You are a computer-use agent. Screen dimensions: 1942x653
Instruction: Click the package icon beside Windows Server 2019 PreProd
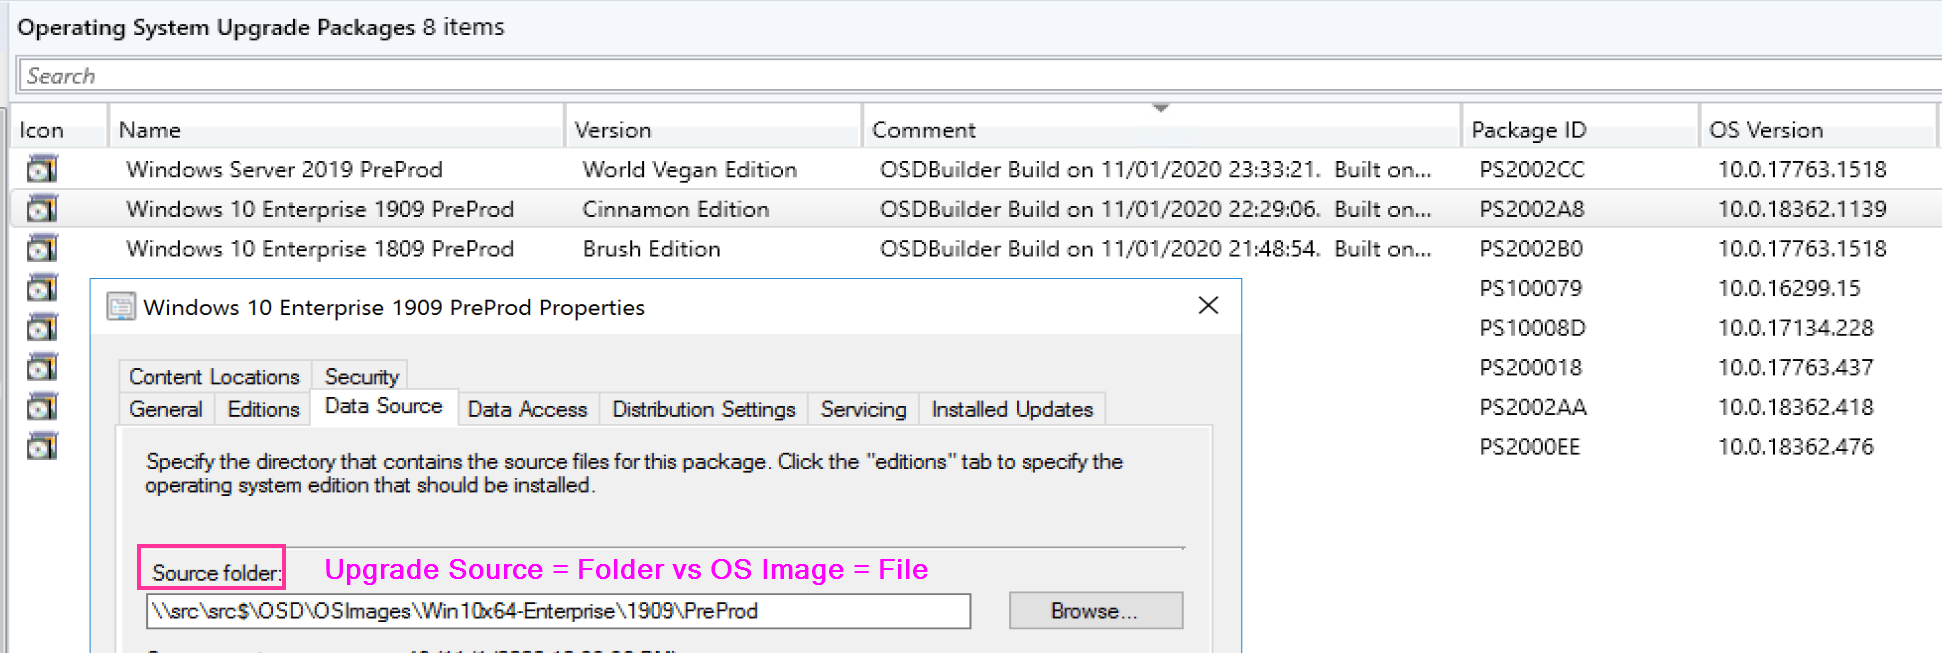point(42,168)
